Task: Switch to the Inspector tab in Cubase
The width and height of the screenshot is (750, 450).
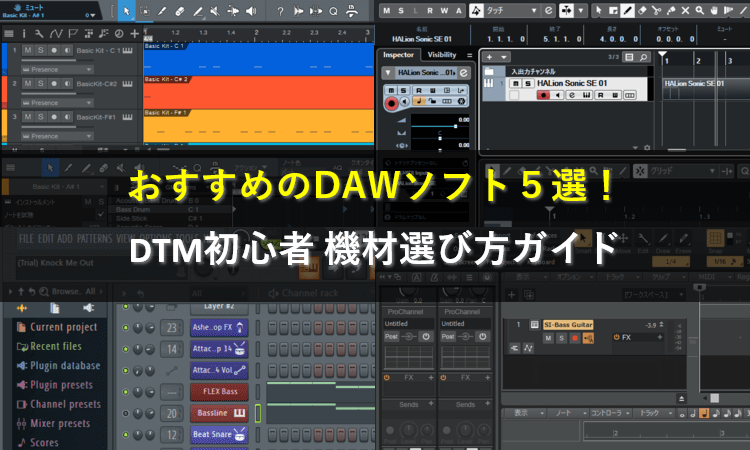Action: [x=398, y=55]
